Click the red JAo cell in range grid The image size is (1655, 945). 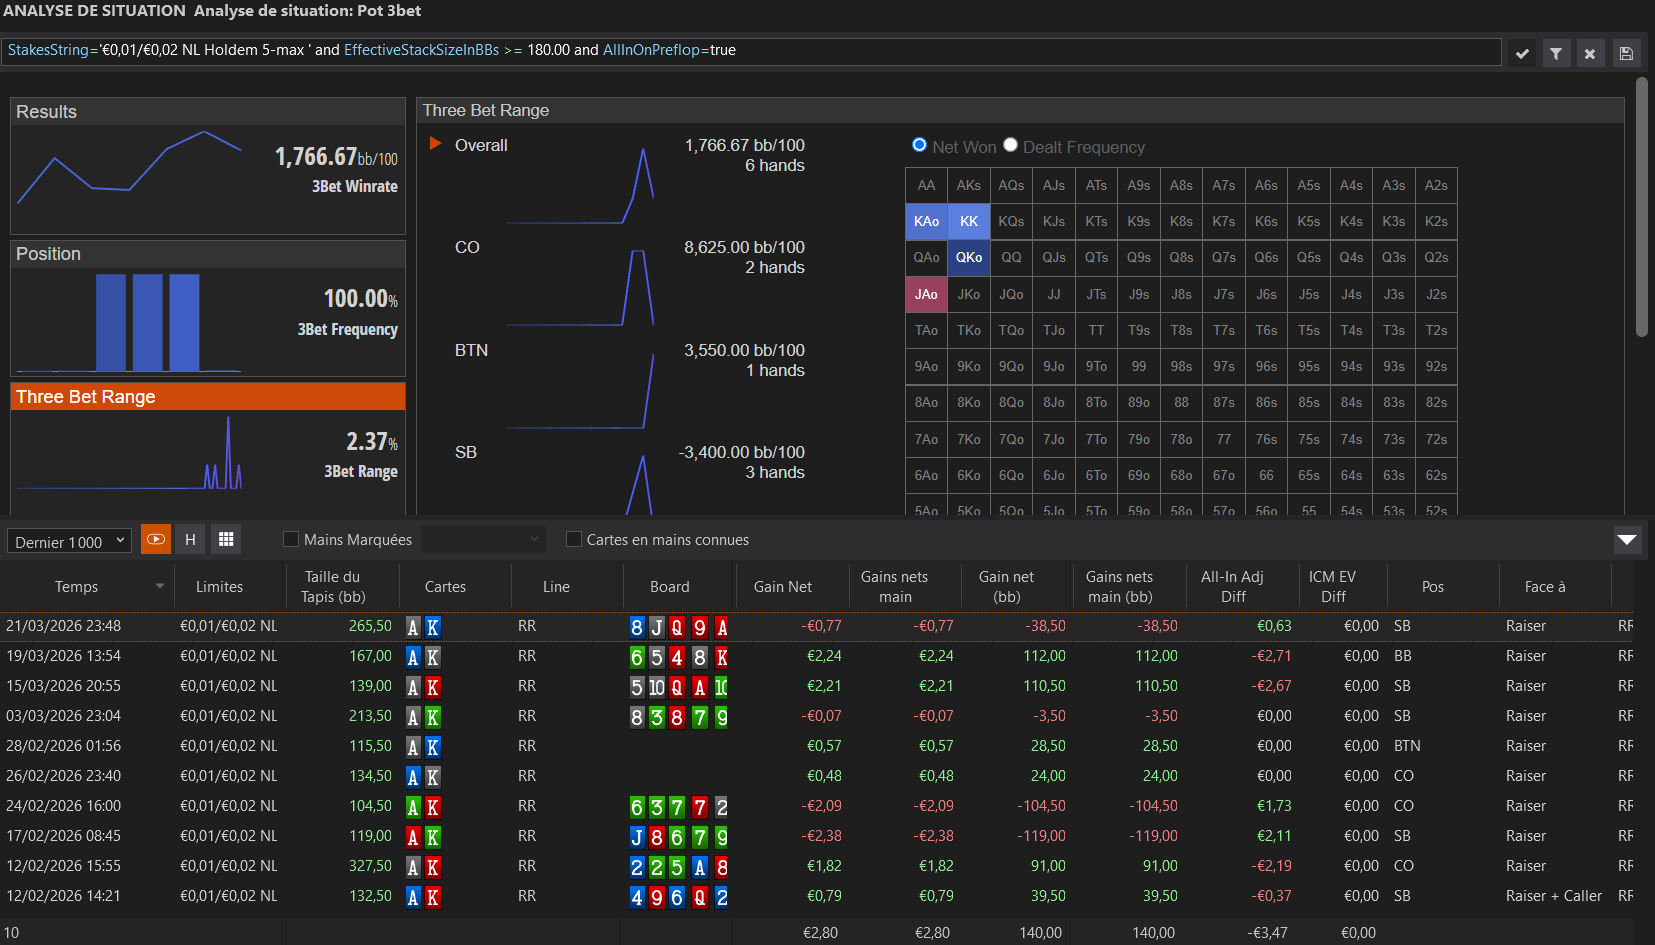coord(926,294)
